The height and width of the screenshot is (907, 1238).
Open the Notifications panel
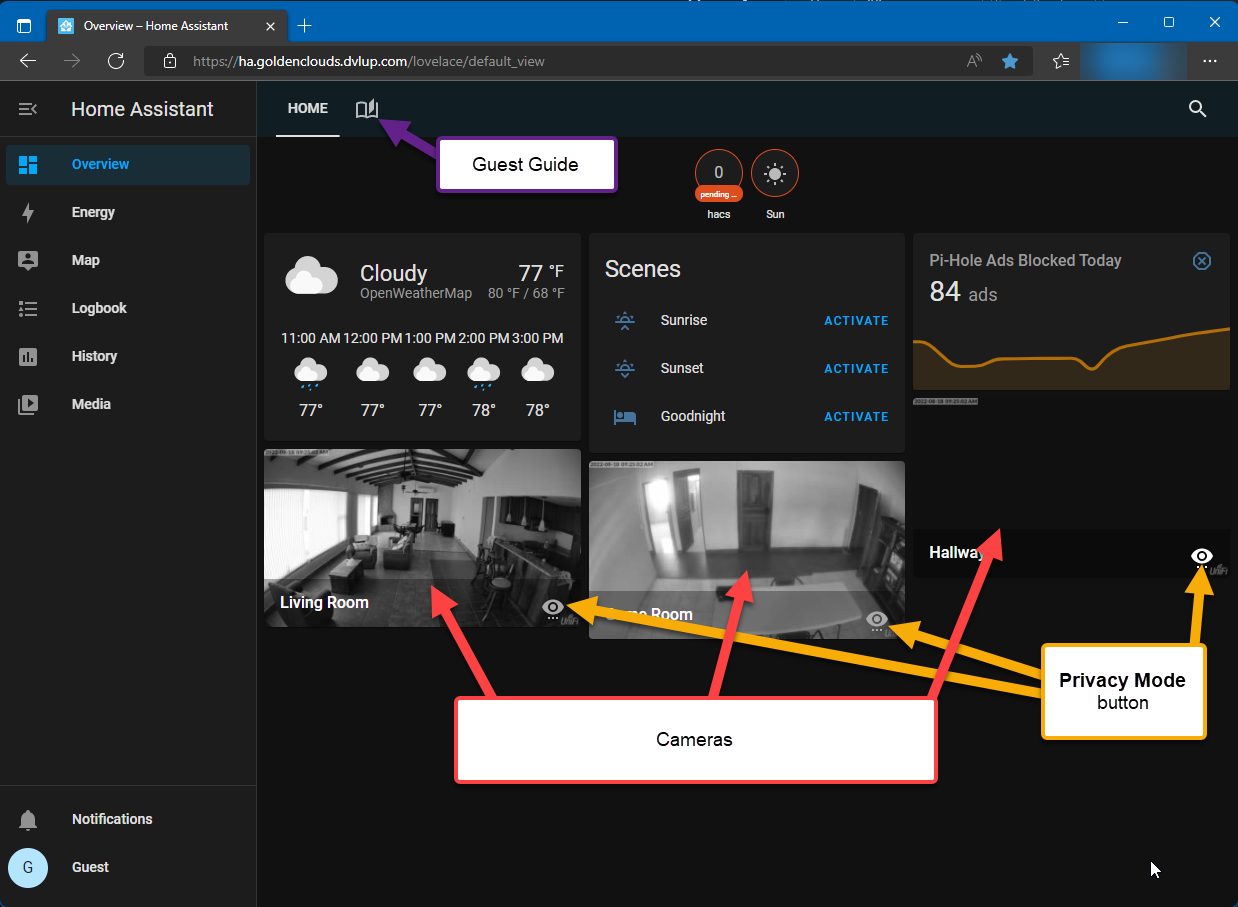[112, 819]
